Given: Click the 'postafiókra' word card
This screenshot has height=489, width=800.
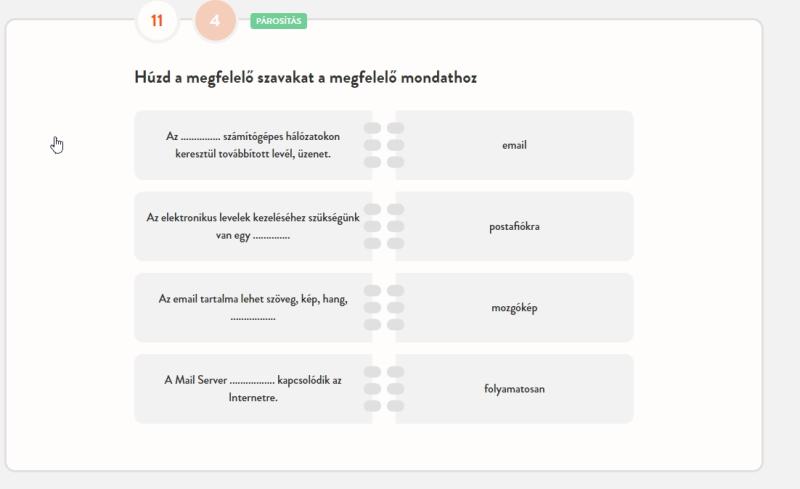Looking at the screenshot, I should [x=514, y=226].
